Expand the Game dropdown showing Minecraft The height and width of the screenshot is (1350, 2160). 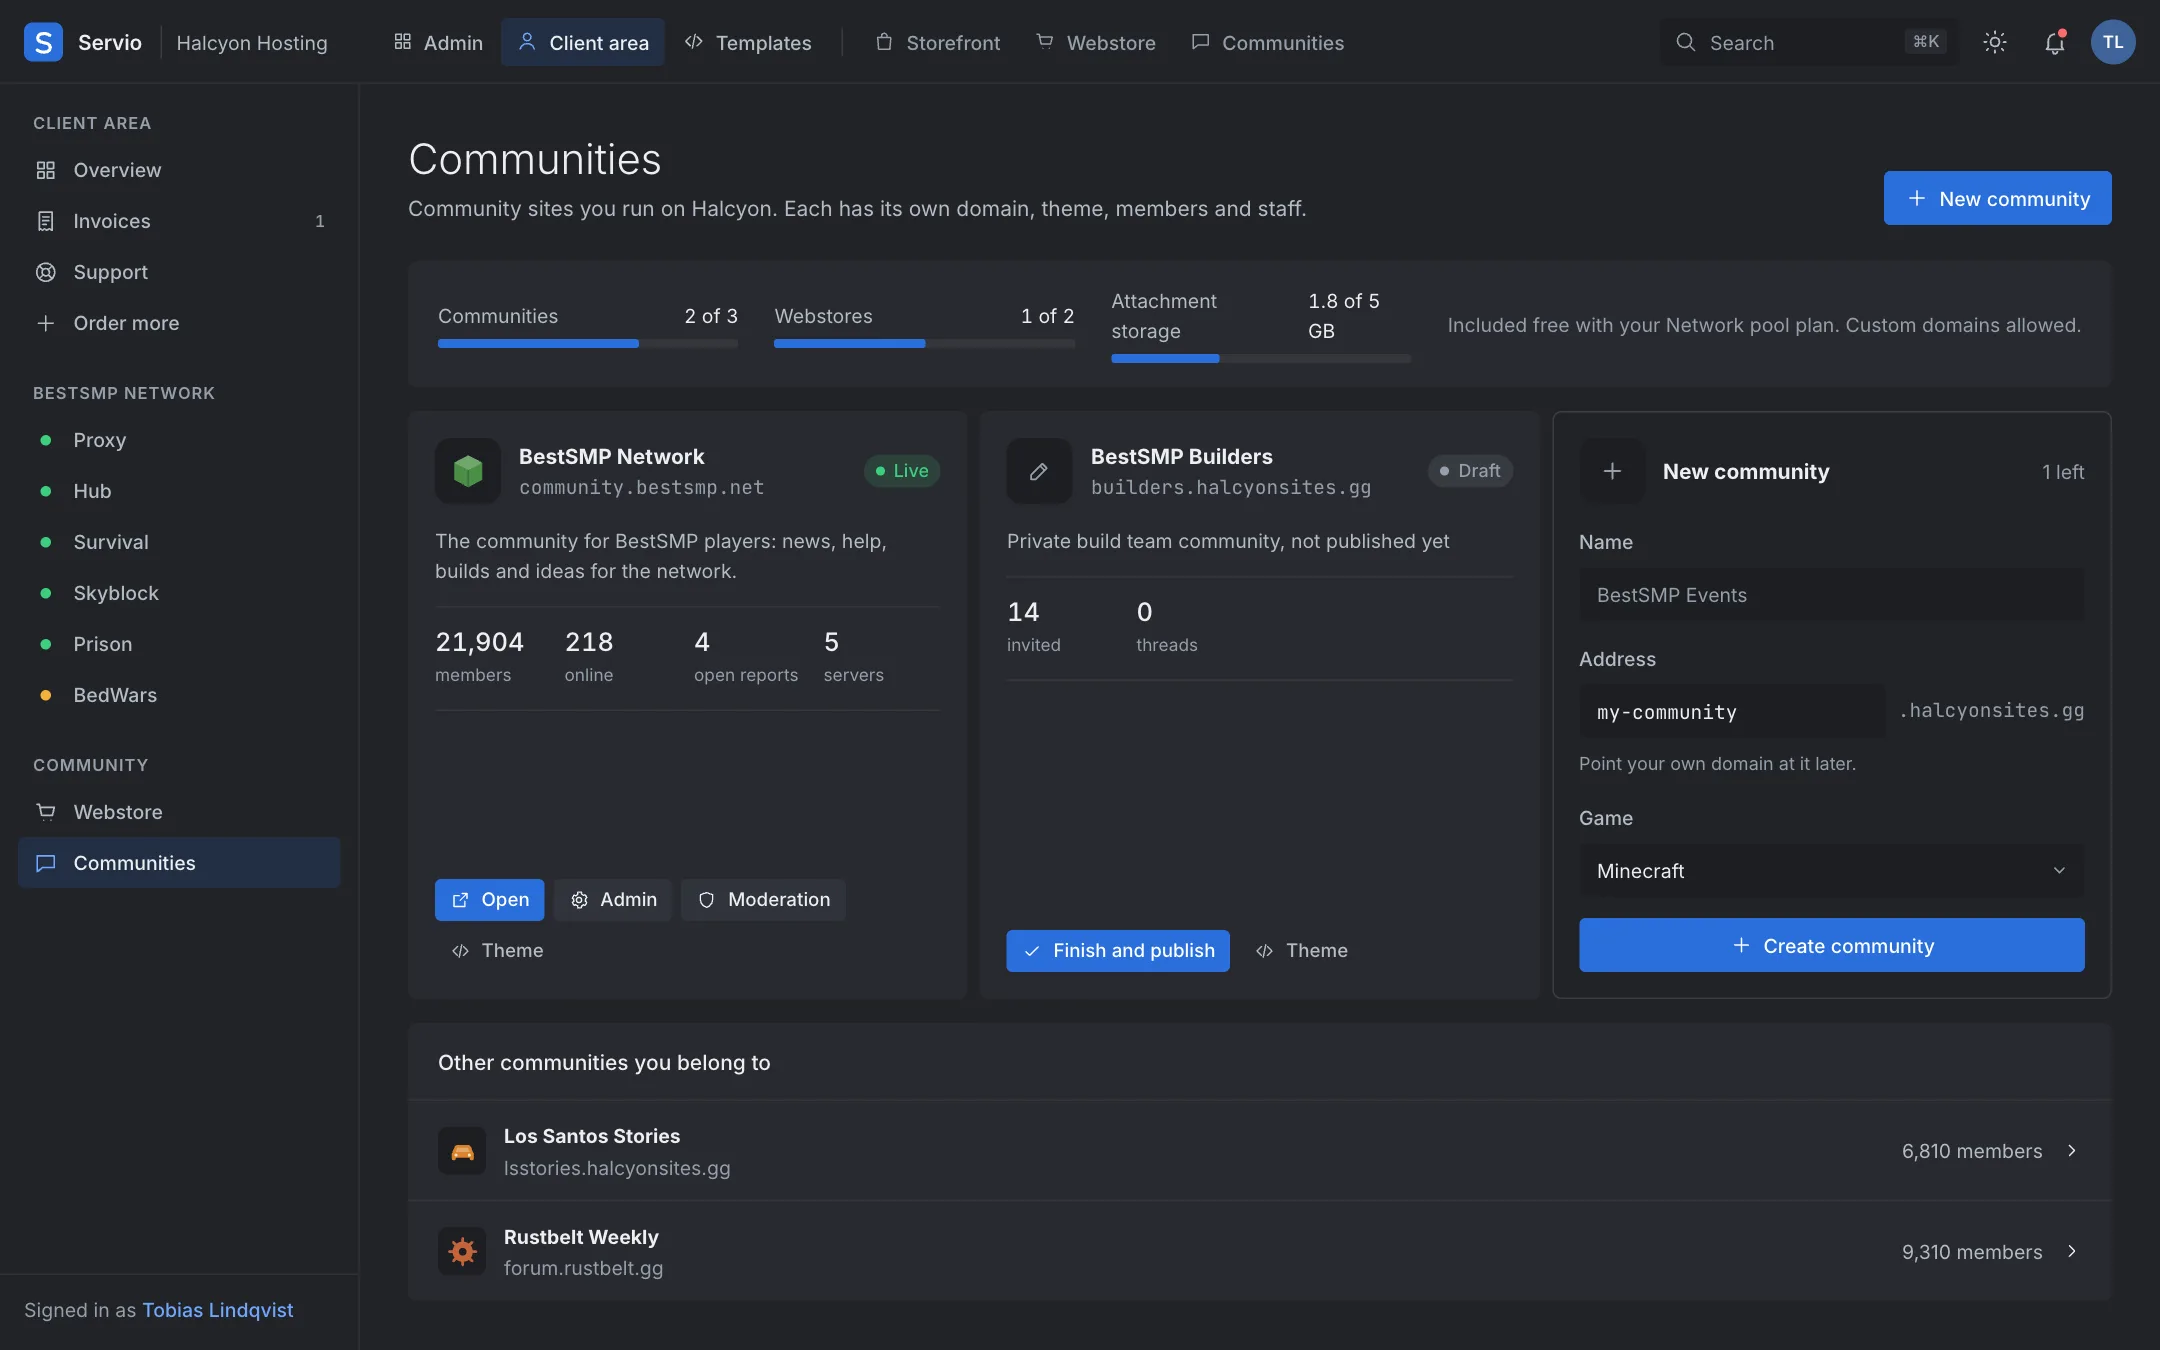pos(1831,871)
